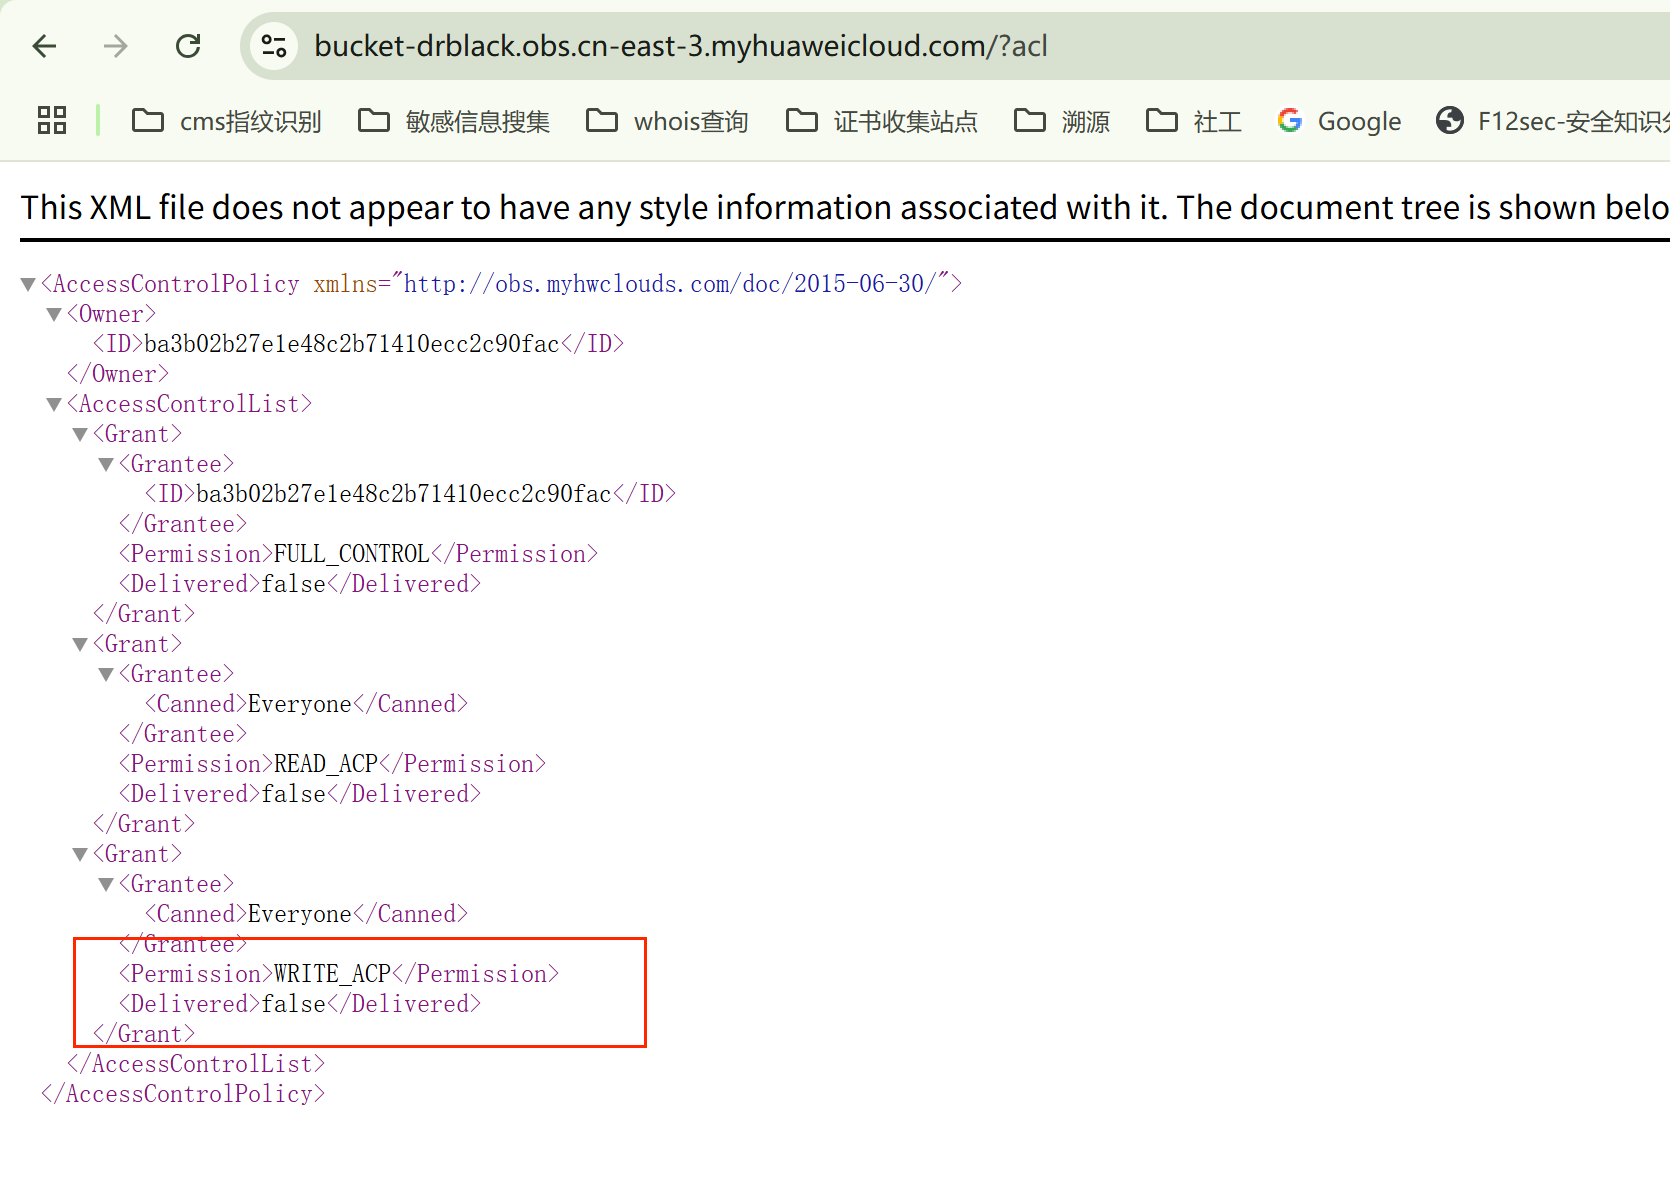Viewport: 1670px width, 1192px height.
Task: Click the Owner ID value
Action: (352, 344)
